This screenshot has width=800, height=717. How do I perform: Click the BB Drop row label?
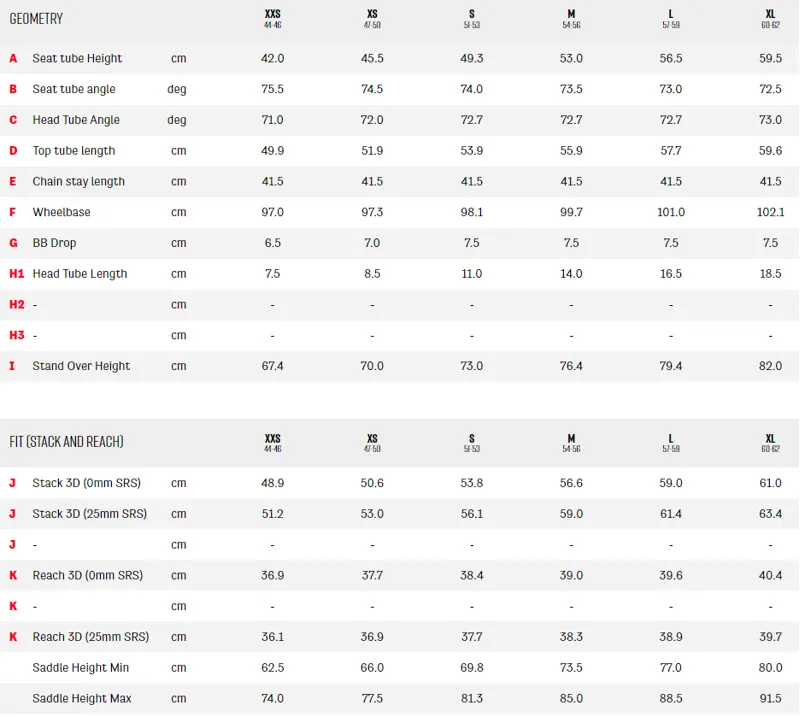(x=54, y=243)
